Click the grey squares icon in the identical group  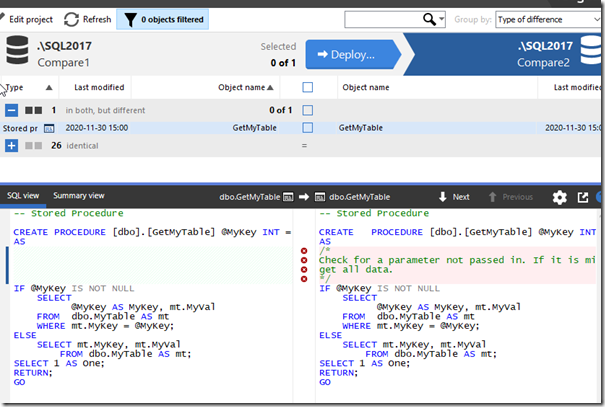tap(34, 145)
